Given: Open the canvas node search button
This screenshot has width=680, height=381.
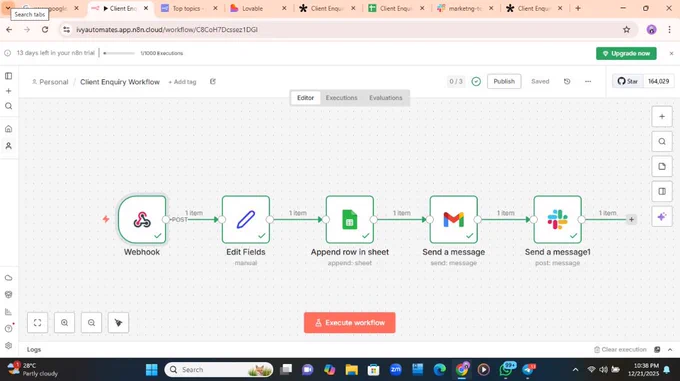Looking at the screenshot, I should [x=662, y=141].
